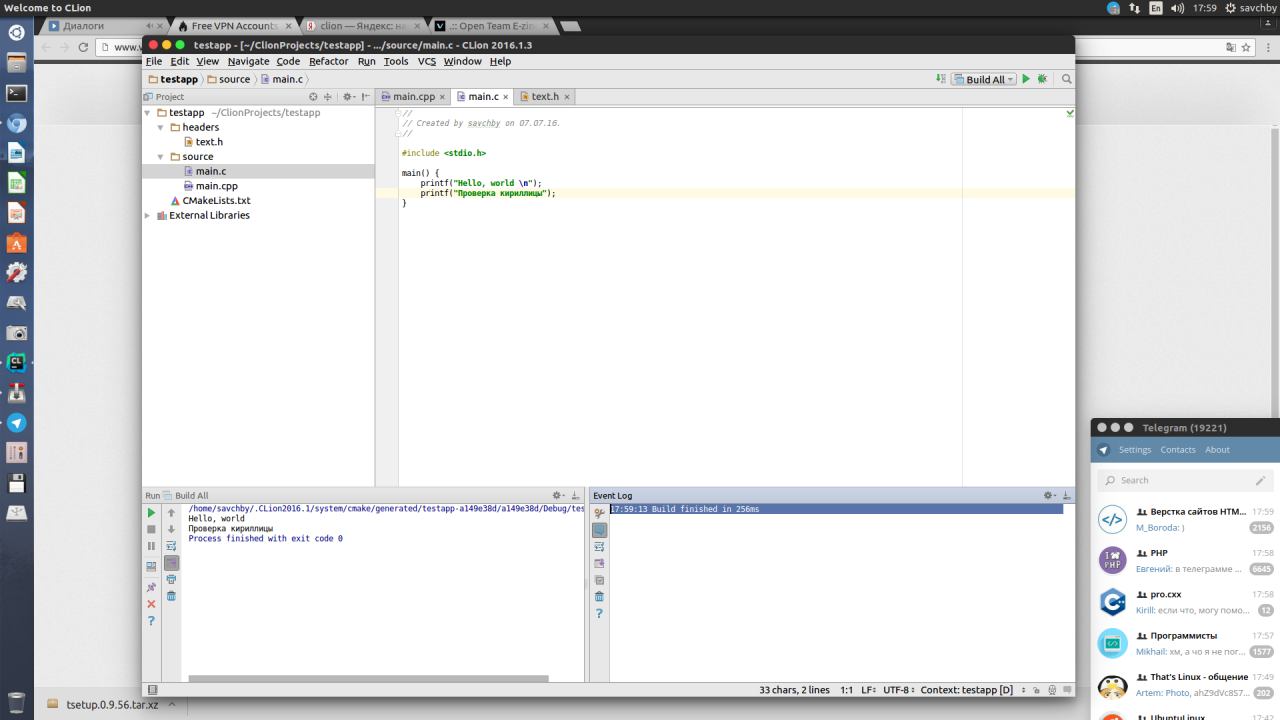Viewport: 1280px width, 720px height.
Task: Open the Event Log settings wrench icon
Action: tap(599, 513)
